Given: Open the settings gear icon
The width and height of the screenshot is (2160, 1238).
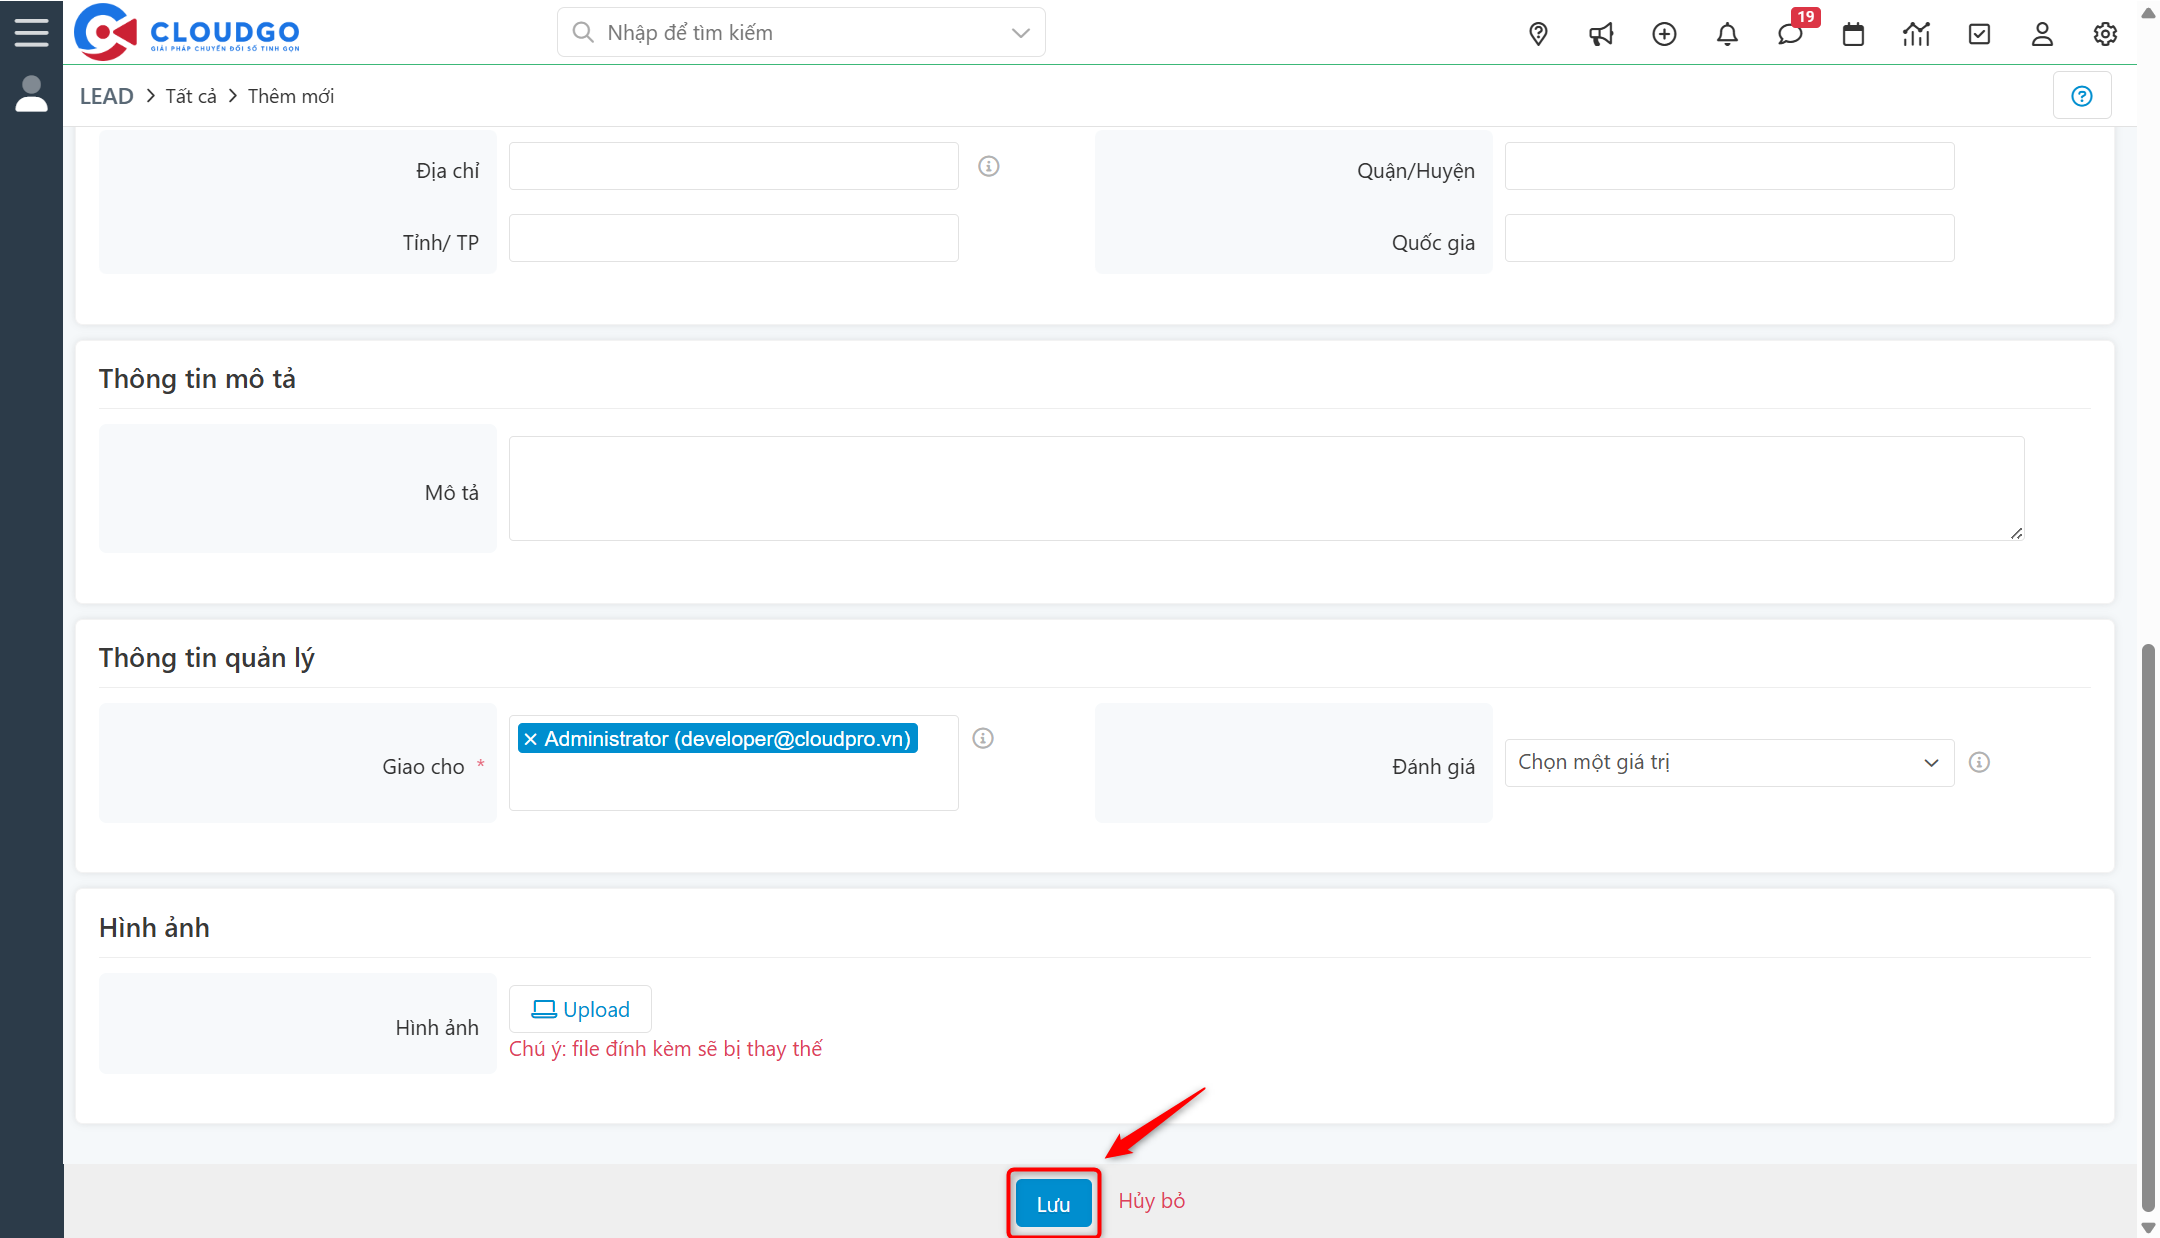Looking at the screenshot, I should point(2105,33).
